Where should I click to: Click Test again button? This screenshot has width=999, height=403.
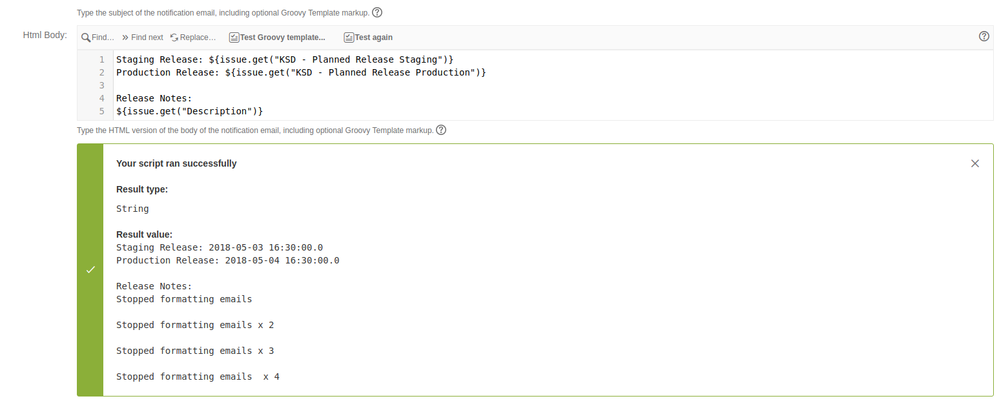(x=368, y=38)
